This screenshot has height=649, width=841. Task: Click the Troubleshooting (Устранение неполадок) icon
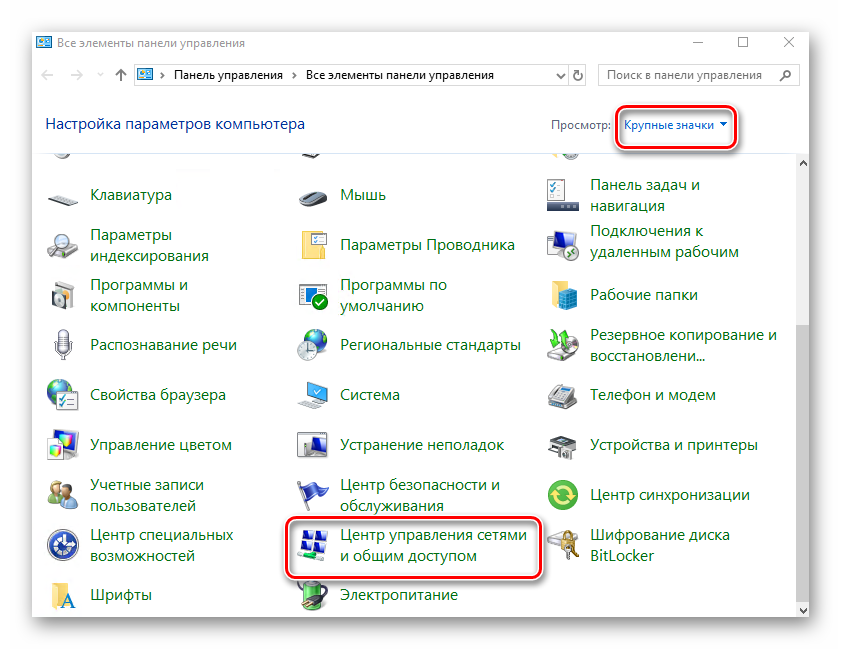pos(312,445)
